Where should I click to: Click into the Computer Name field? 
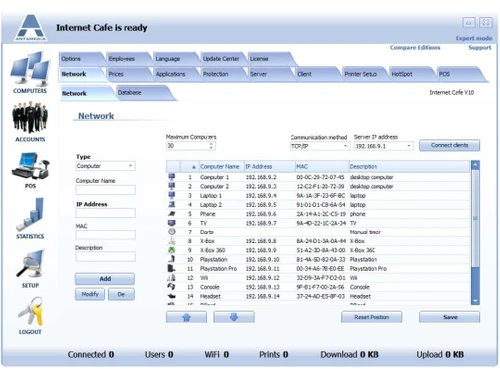pyautogui.click(x=106, y=190)
